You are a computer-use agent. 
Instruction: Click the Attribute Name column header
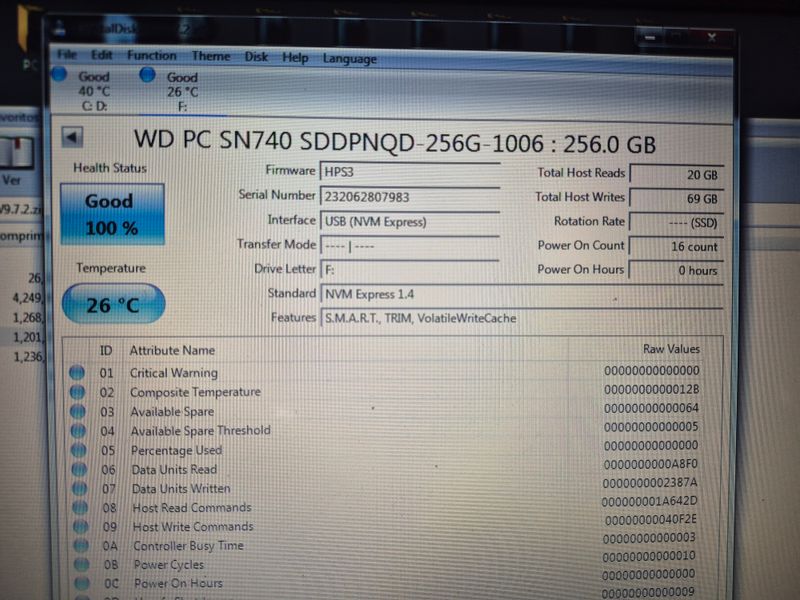point(172,351)
